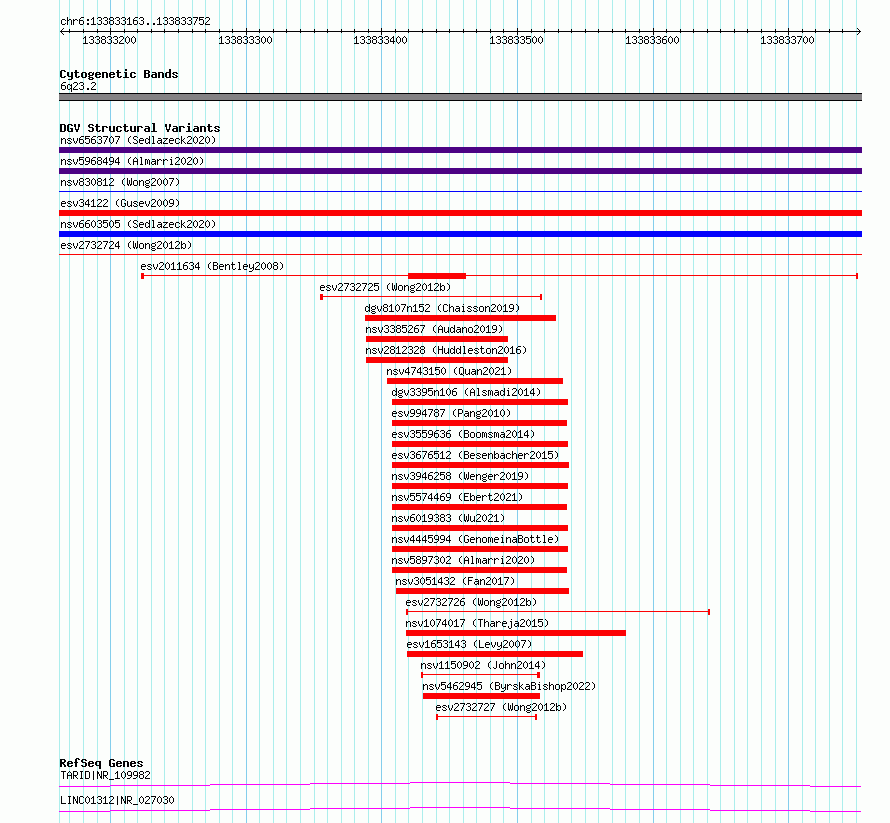Click the red bar under dgv8107n152
The image size is (890, 823).
(460, 318)
